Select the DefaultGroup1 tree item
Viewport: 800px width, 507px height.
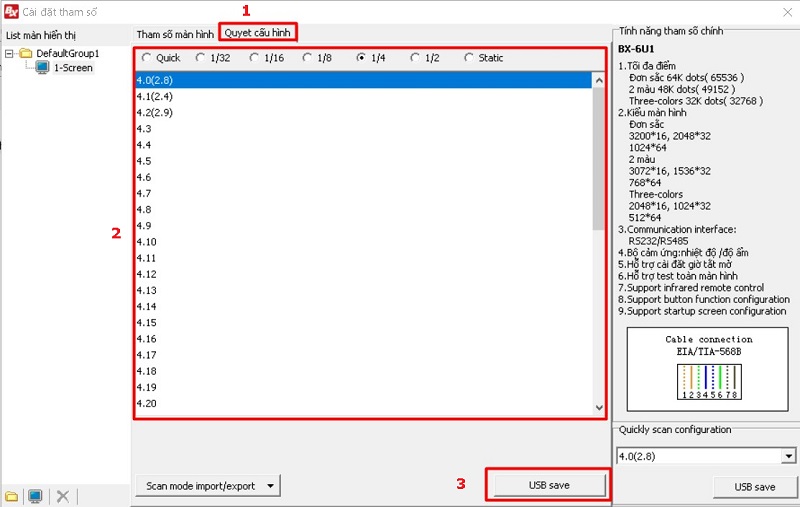click(67, 53)
